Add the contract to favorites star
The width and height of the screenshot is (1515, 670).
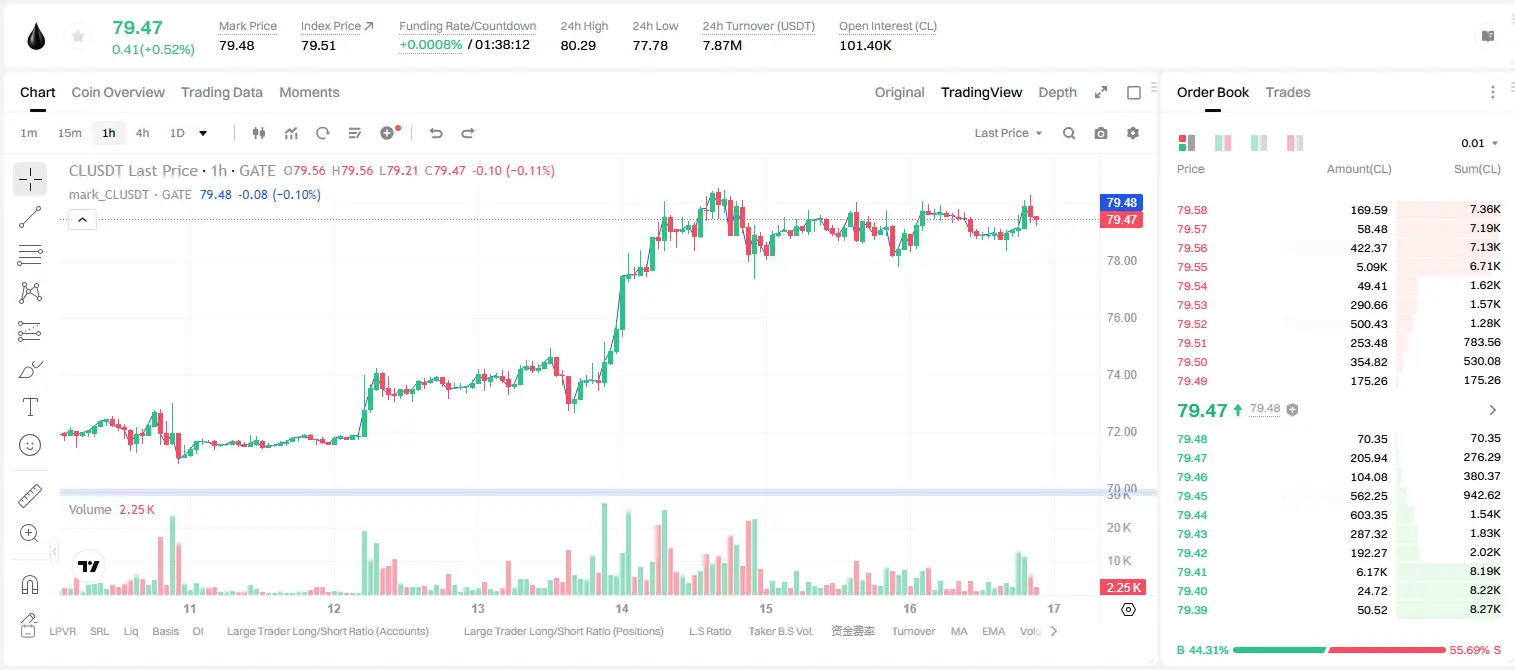pyautogui.click(x=78, y=37)
